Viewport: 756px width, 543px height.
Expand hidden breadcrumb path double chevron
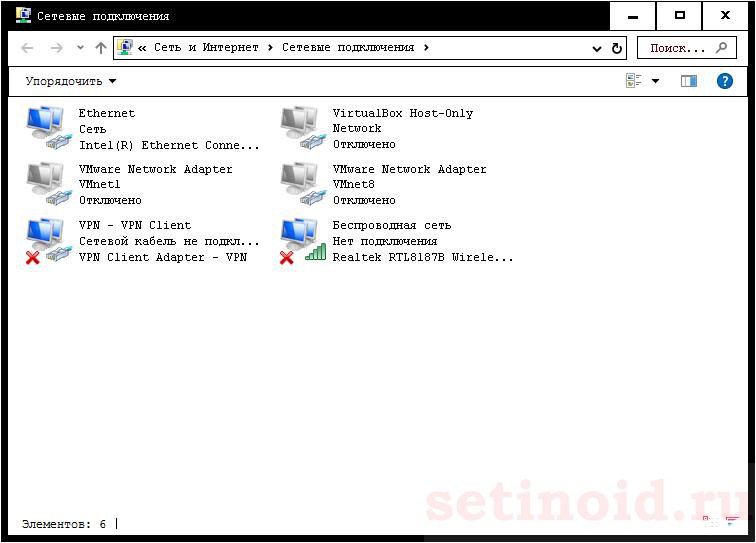[142, 48]
